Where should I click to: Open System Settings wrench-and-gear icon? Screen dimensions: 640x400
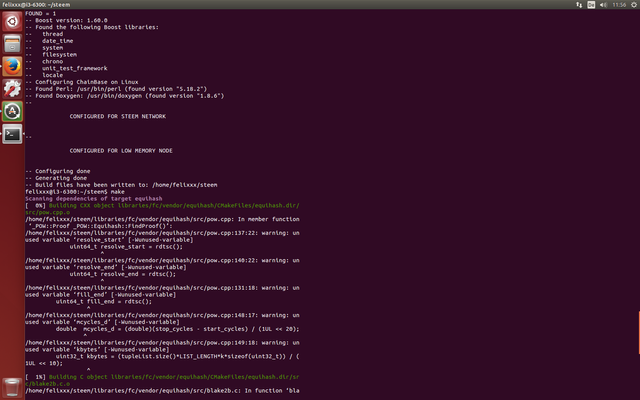coord(12,89)
